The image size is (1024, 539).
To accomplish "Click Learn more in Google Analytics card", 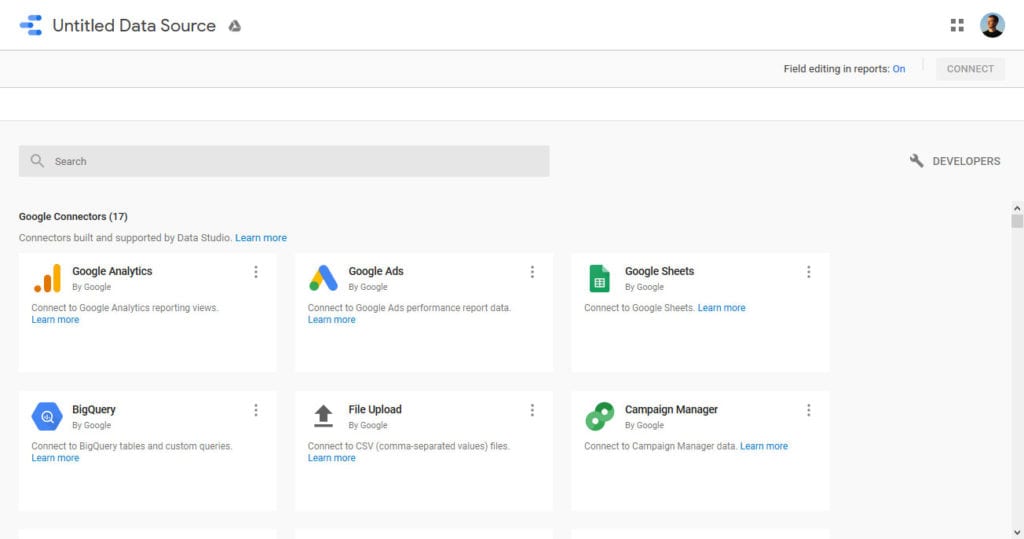I will pos(55,319).
